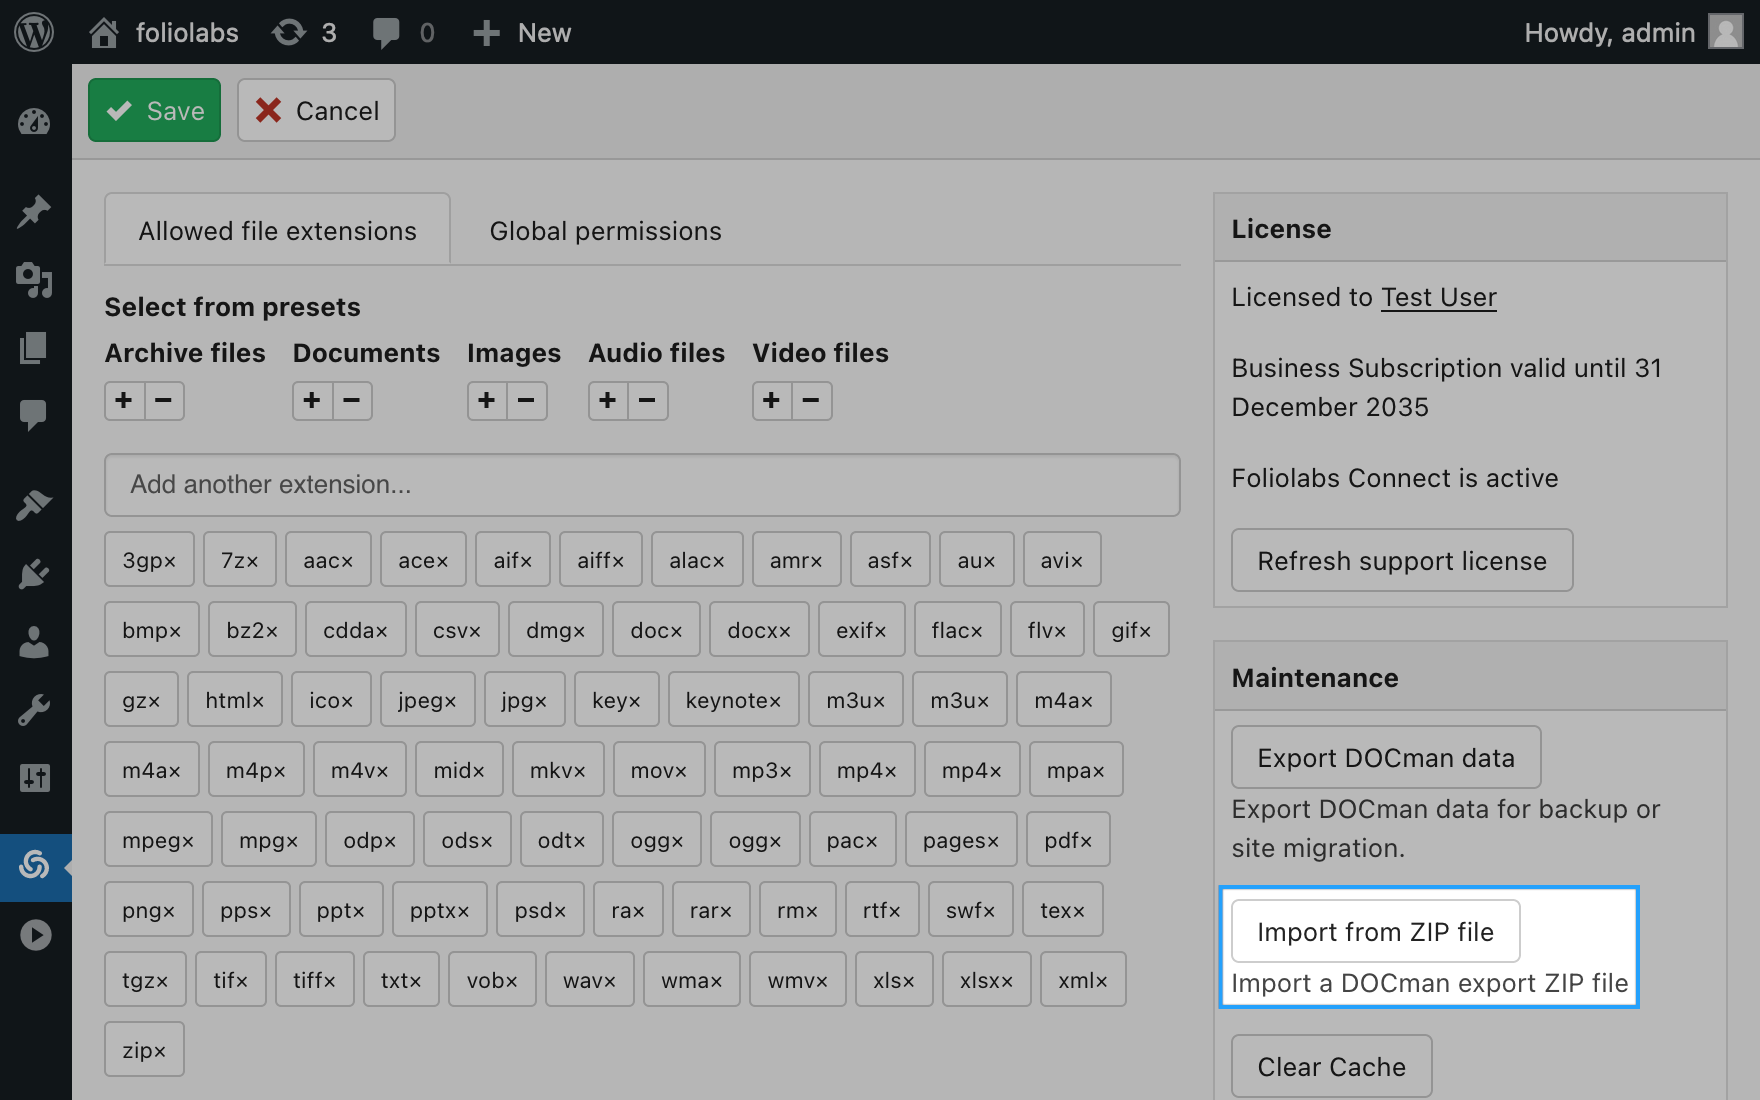The image size is (1760, 1100).
Task: Remove the zip extension tag
Action: click(x=160, y=1052)
